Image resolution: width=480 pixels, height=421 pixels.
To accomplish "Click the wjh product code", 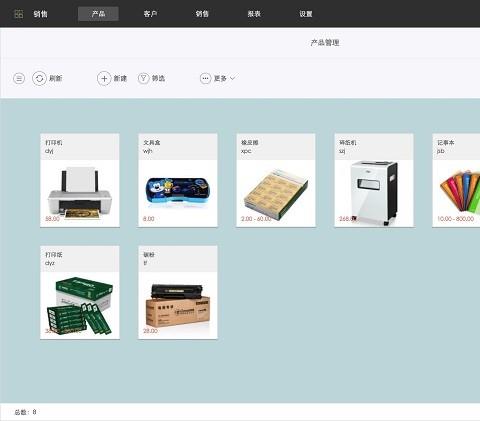I will point(148,151).
